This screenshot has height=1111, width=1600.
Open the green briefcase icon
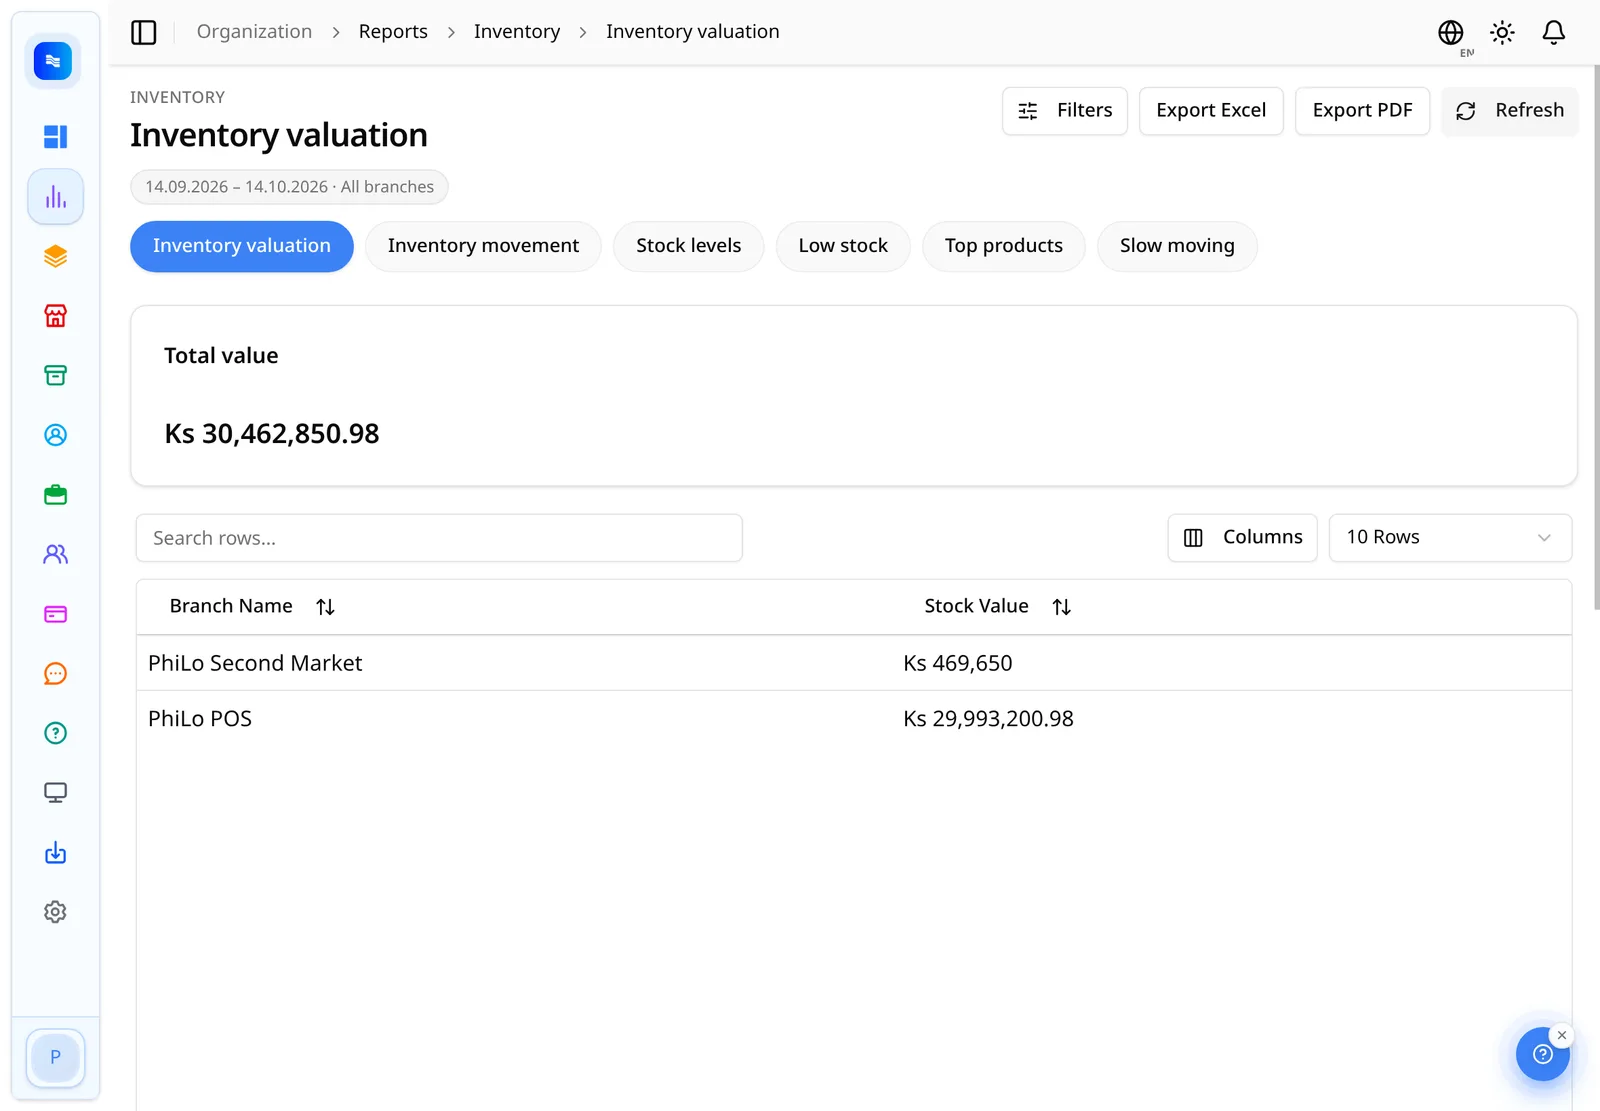pos(56,495)
